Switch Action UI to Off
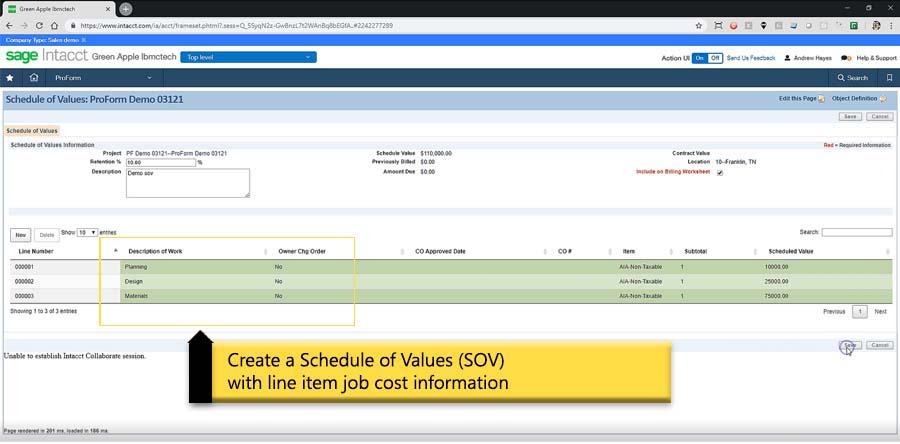 click(x=715, y=58)
